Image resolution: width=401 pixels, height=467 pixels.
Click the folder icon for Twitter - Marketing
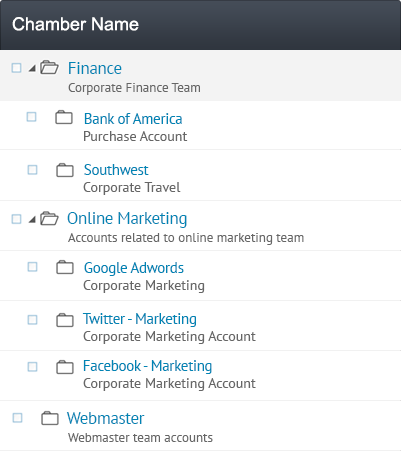pyautogui.click(x=65, y=320)
